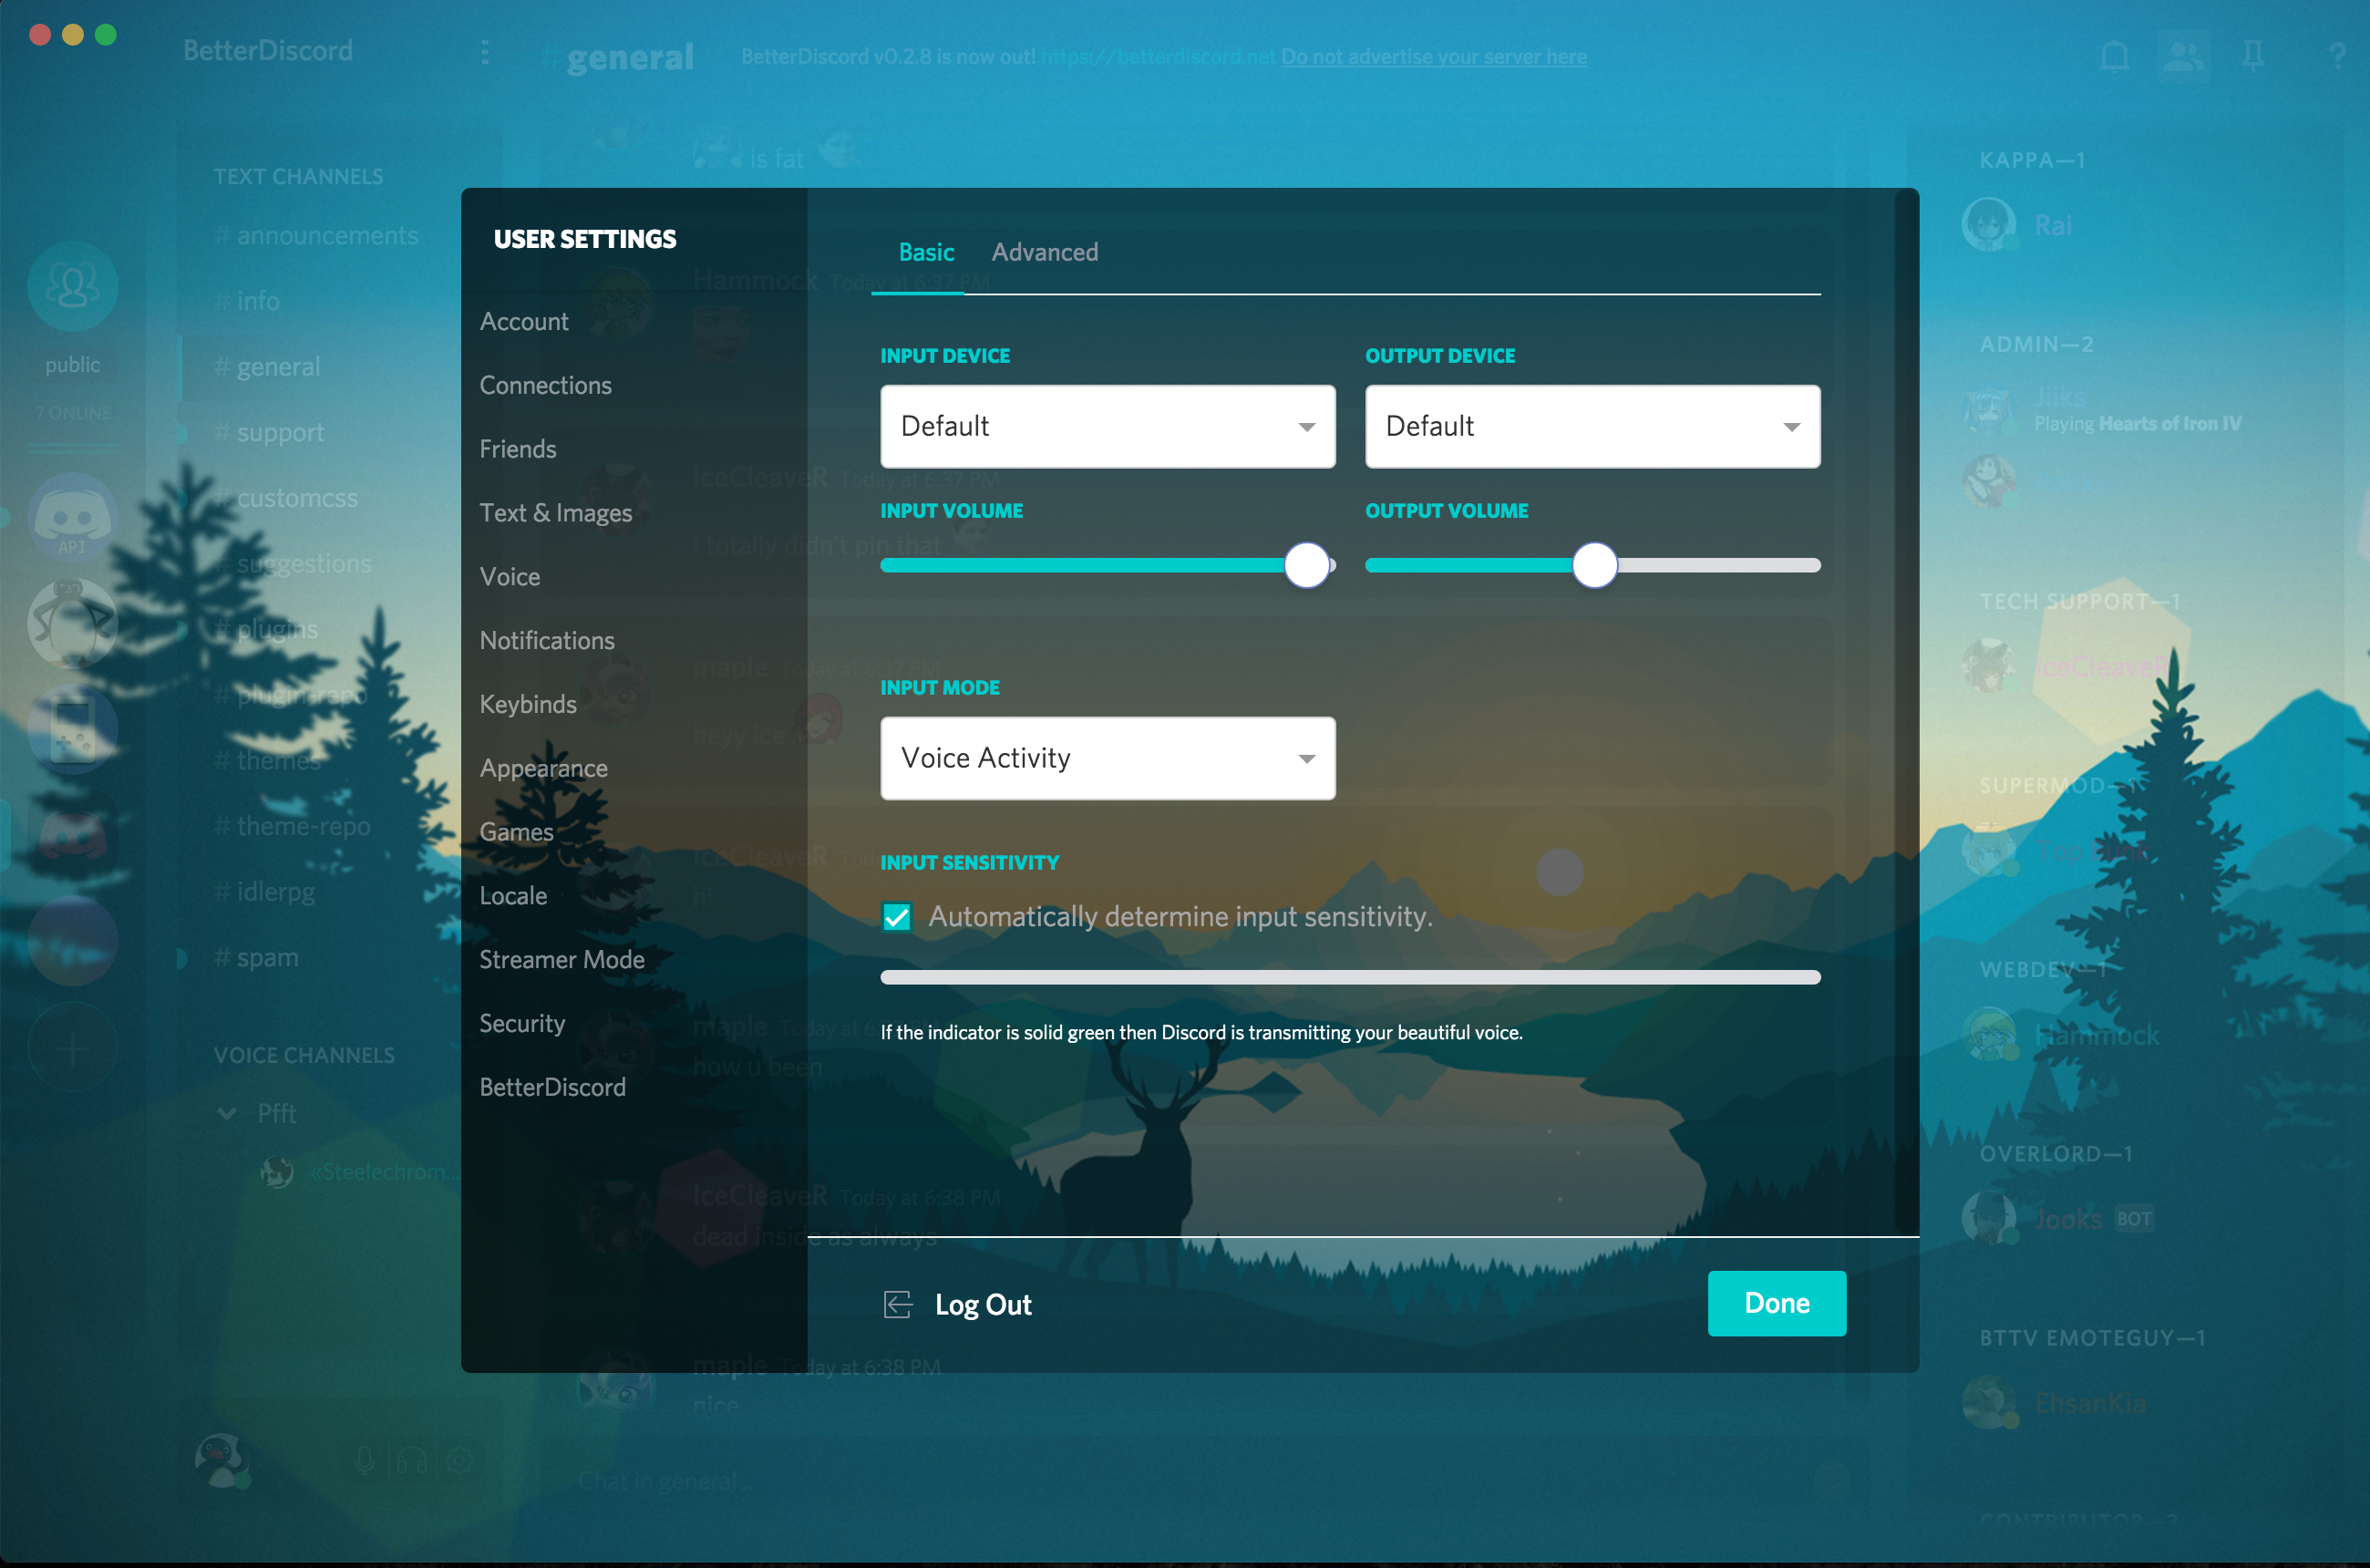This screenshot has height=1568, width=2370.
Task: Click the Output Volume slider handle
Action: point(1594,566)
